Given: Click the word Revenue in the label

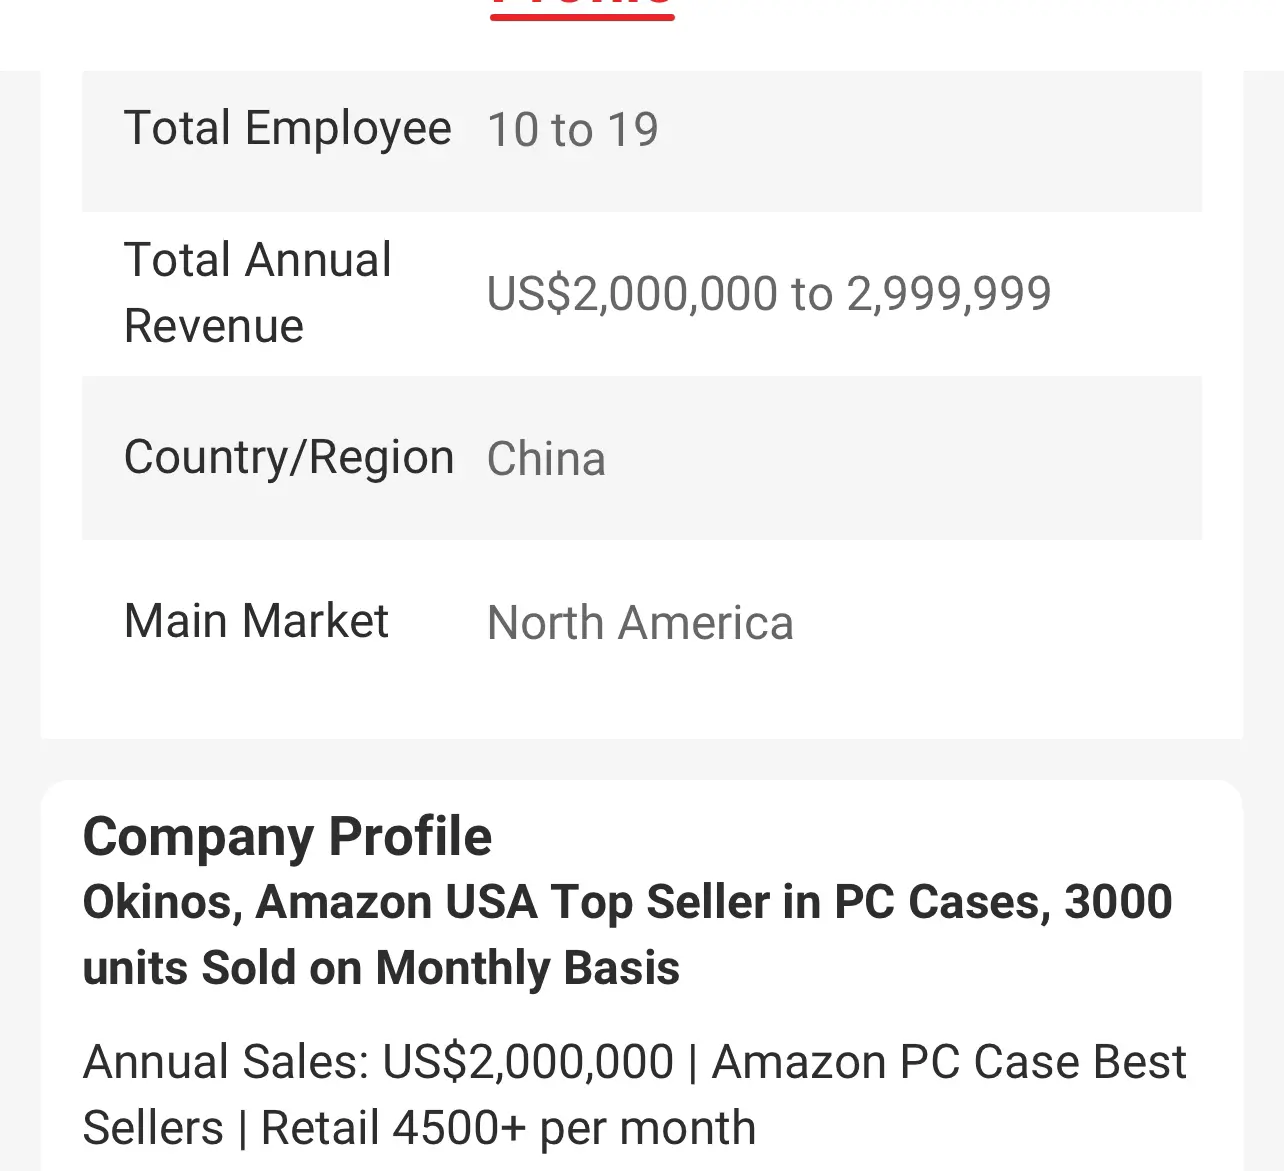Looking at the screenshot, I should (214, 326).
